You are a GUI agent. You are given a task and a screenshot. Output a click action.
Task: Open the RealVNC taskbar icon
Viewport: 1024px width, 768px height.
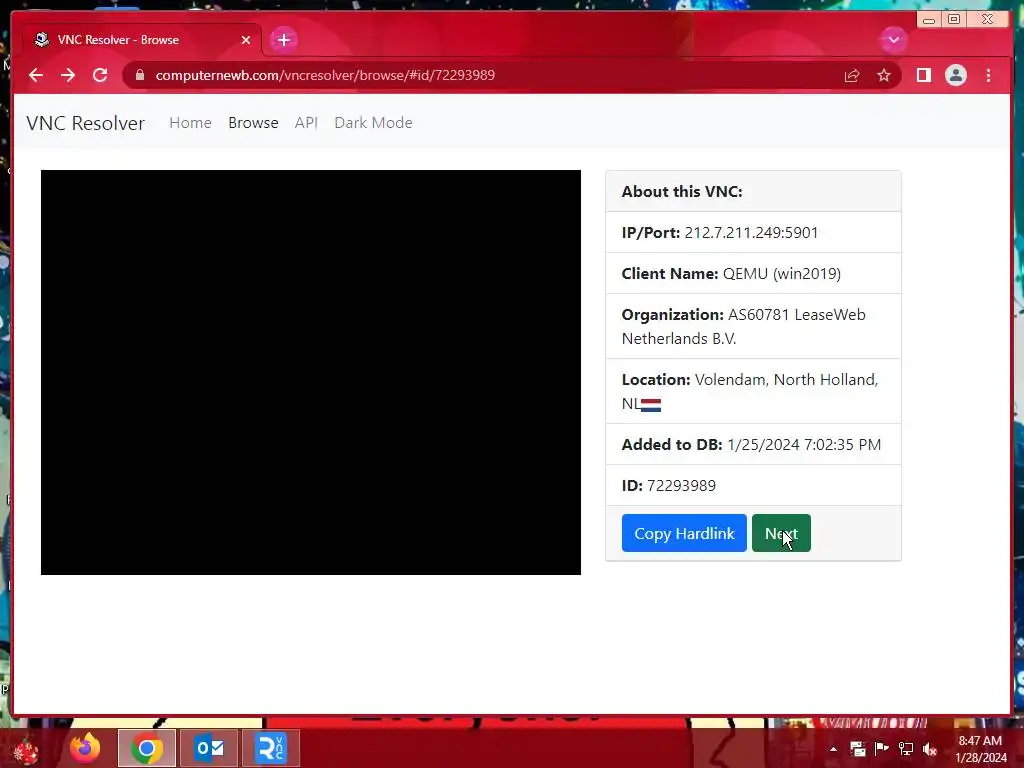[x=271, y=748]
